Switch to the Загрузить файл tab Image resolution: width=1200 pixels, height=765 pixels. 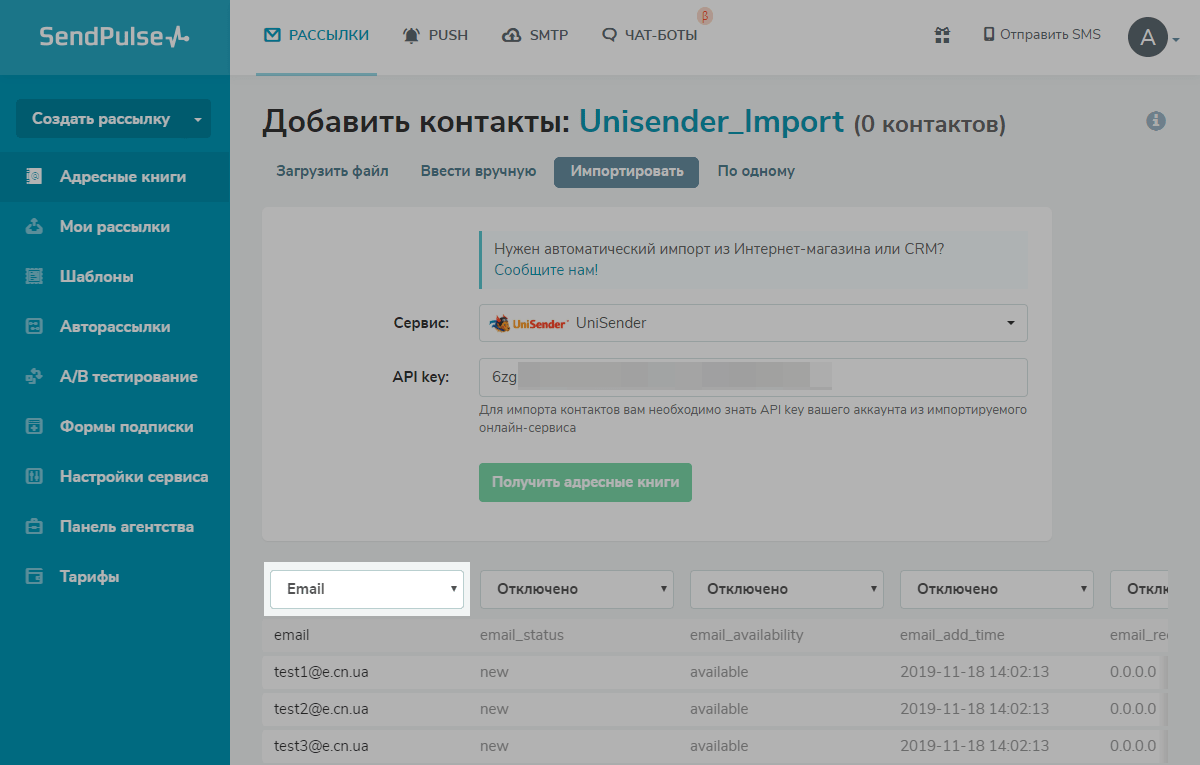[x=332, y=171]
